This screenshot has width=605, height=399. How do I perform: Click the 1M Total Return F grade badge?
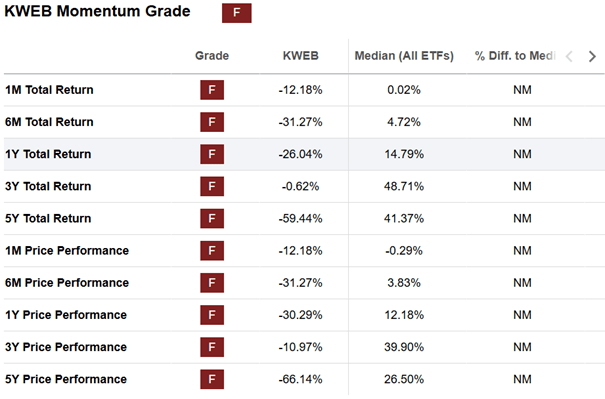point(212,90)
